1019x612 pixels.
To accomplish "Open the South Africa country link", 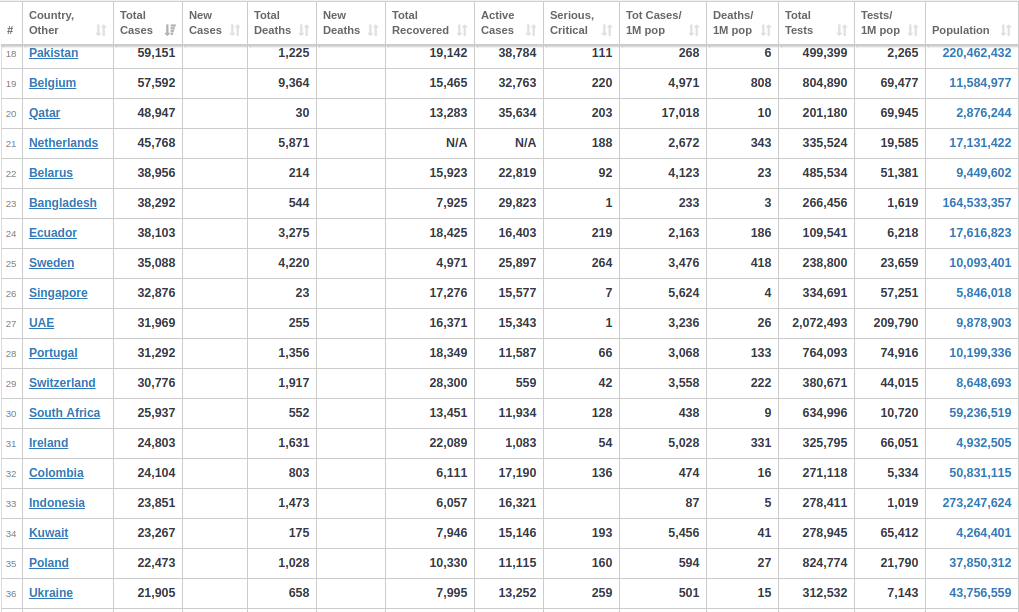I will point(64,413).
